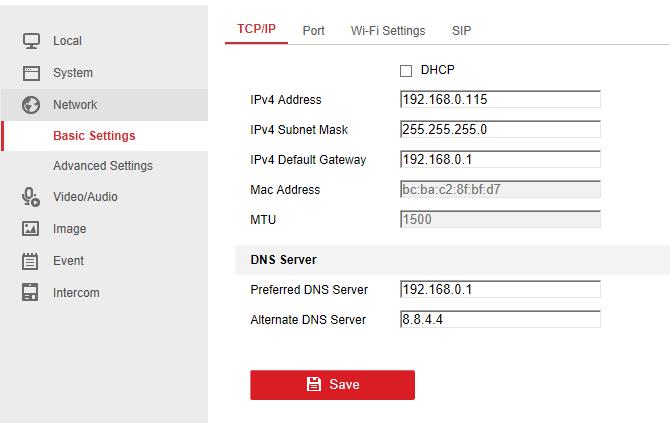Click the IPv4 Subnet Mask field
Screen dimensions: 670x423
click(500, 130)
